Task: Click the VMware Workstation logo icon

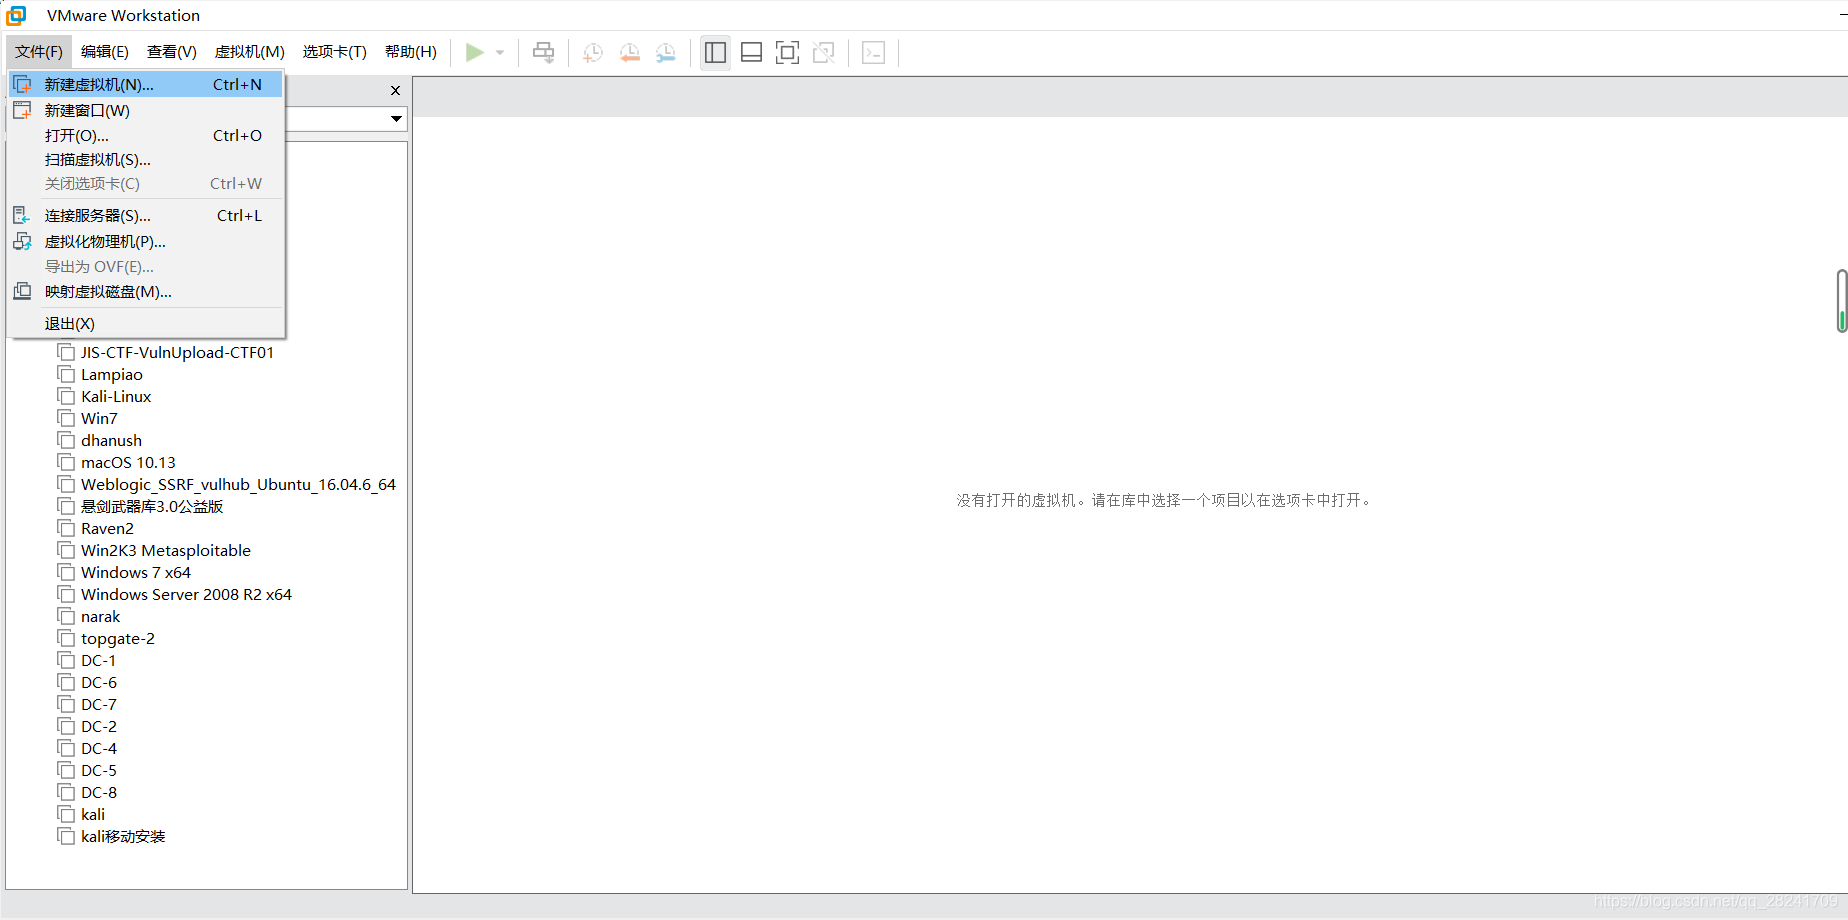Action: tap(17, 15)
